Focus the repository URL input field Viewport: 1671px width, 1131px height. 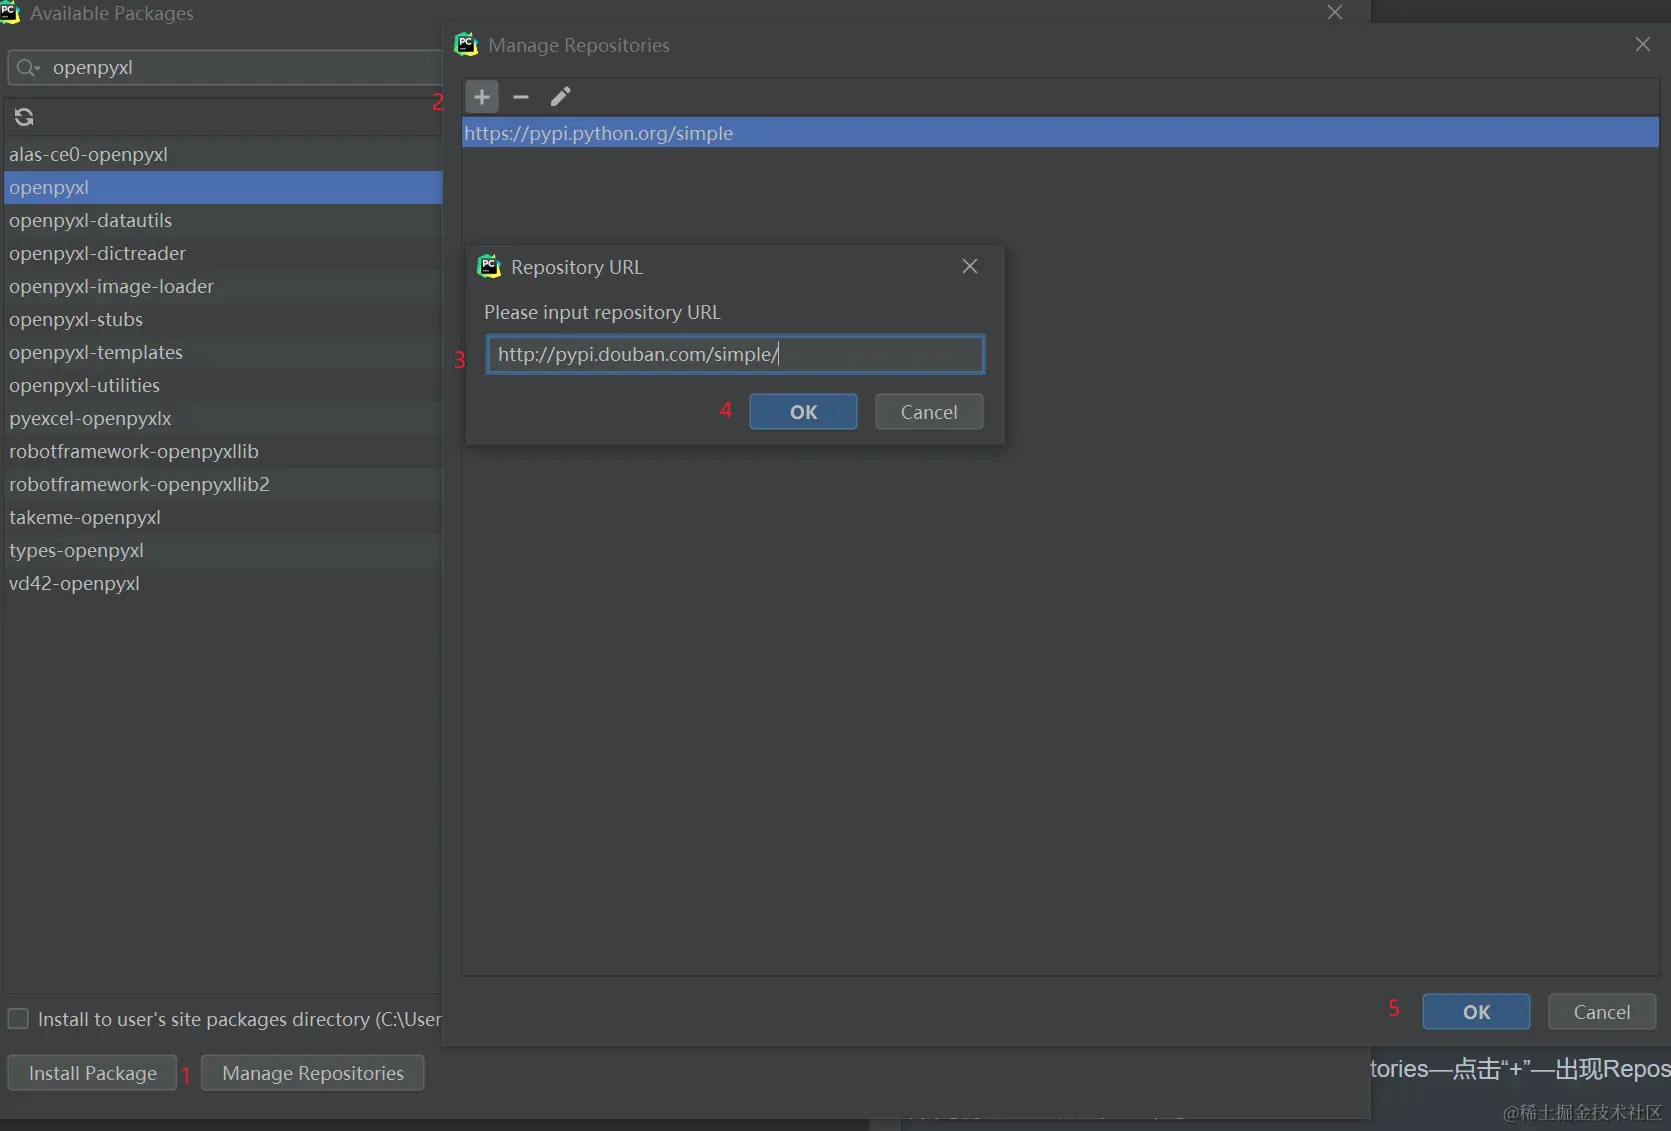tap(735, 354)
